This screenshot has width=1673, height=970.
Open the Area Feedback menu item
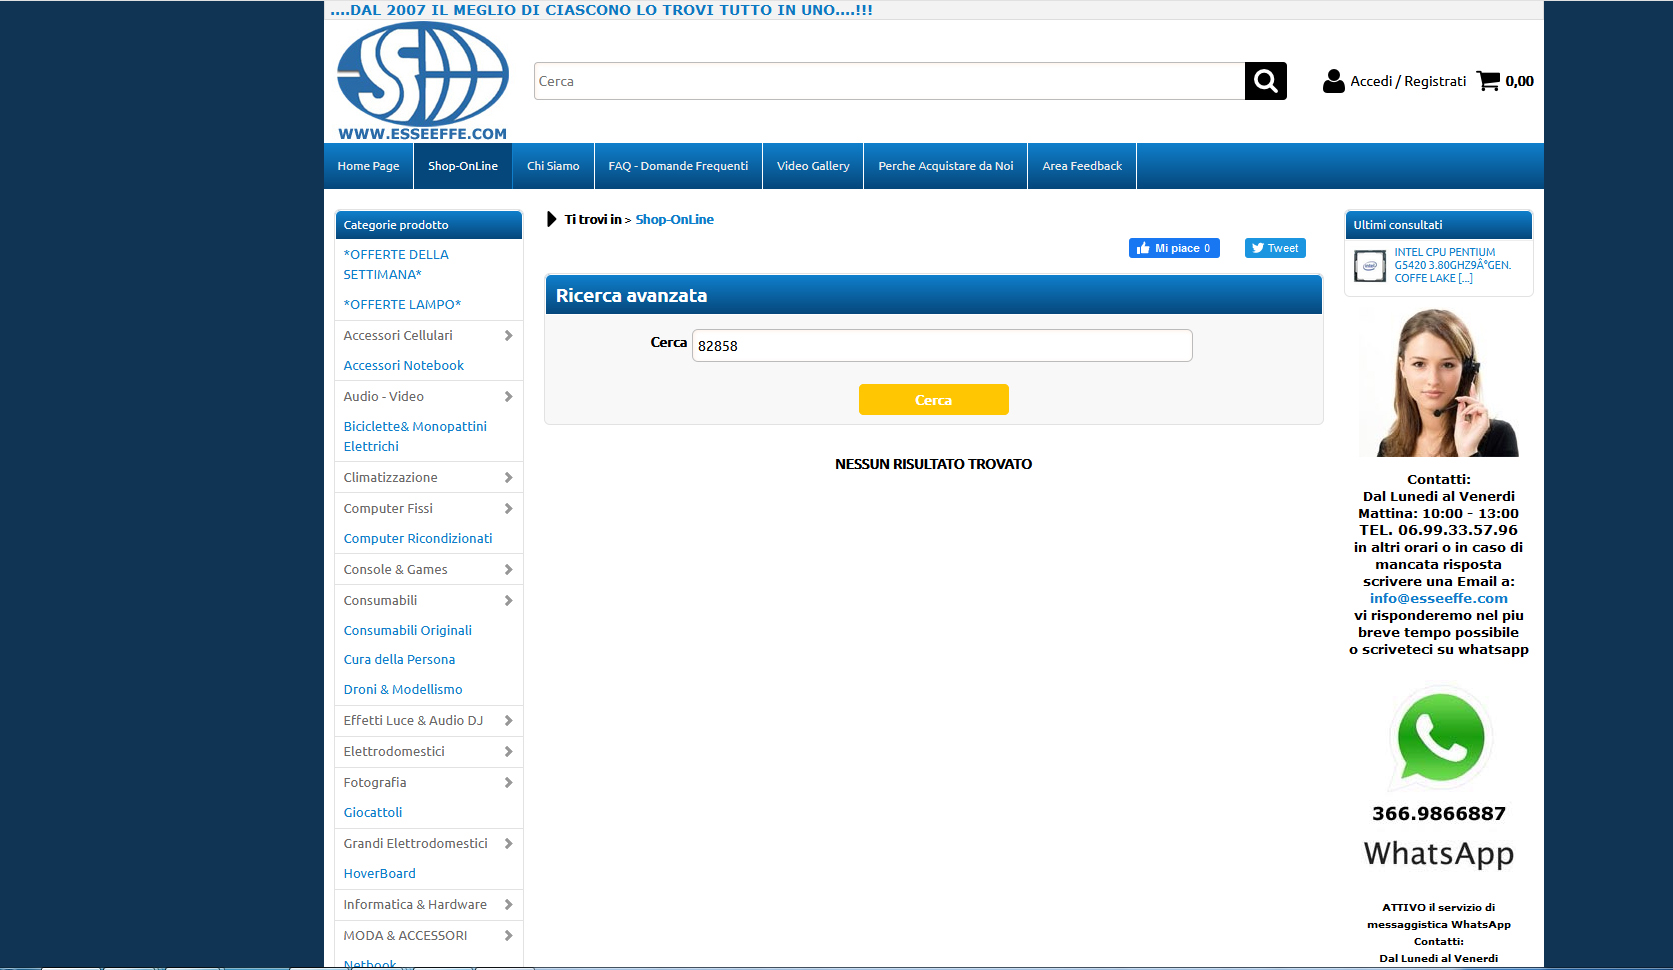1082,166
